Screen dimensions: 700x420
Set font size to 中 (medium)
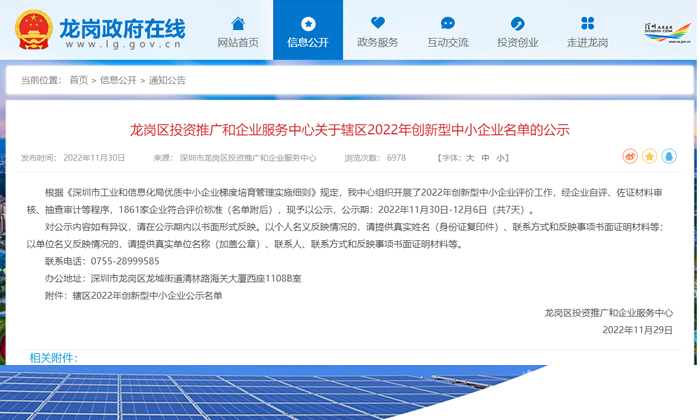pos(486,158)
